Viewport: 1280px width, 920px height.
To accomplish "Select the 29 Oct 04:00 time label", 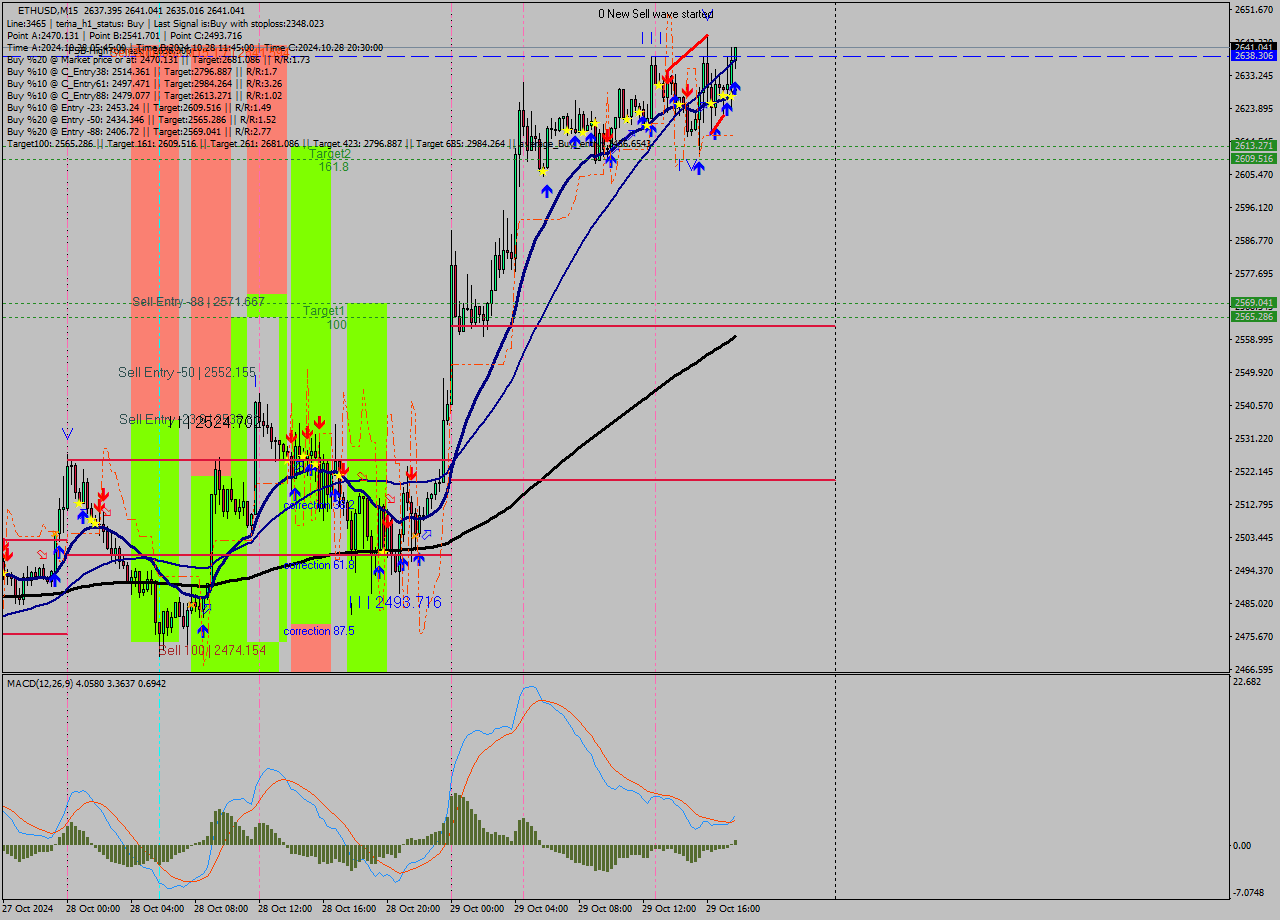I will [541, 909].
